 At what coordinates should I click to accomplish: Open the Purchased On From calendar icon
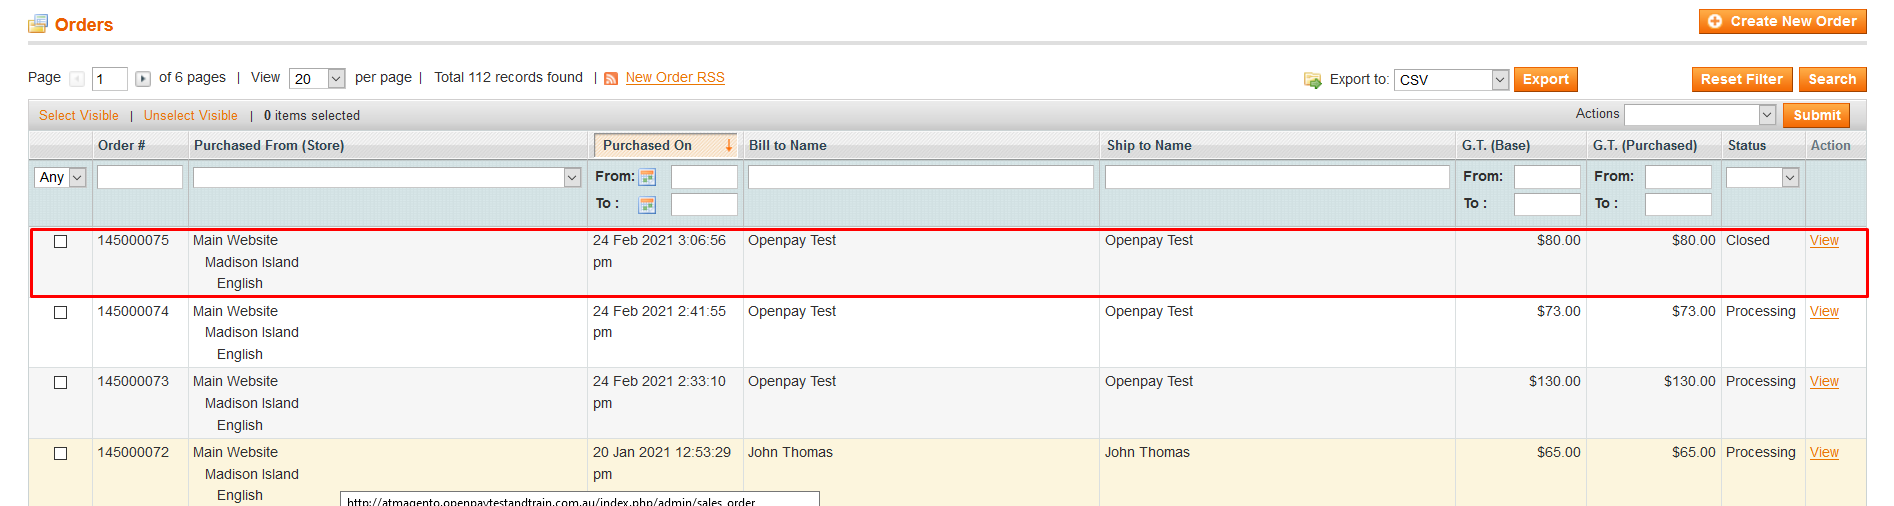click(x=647, y=177)
